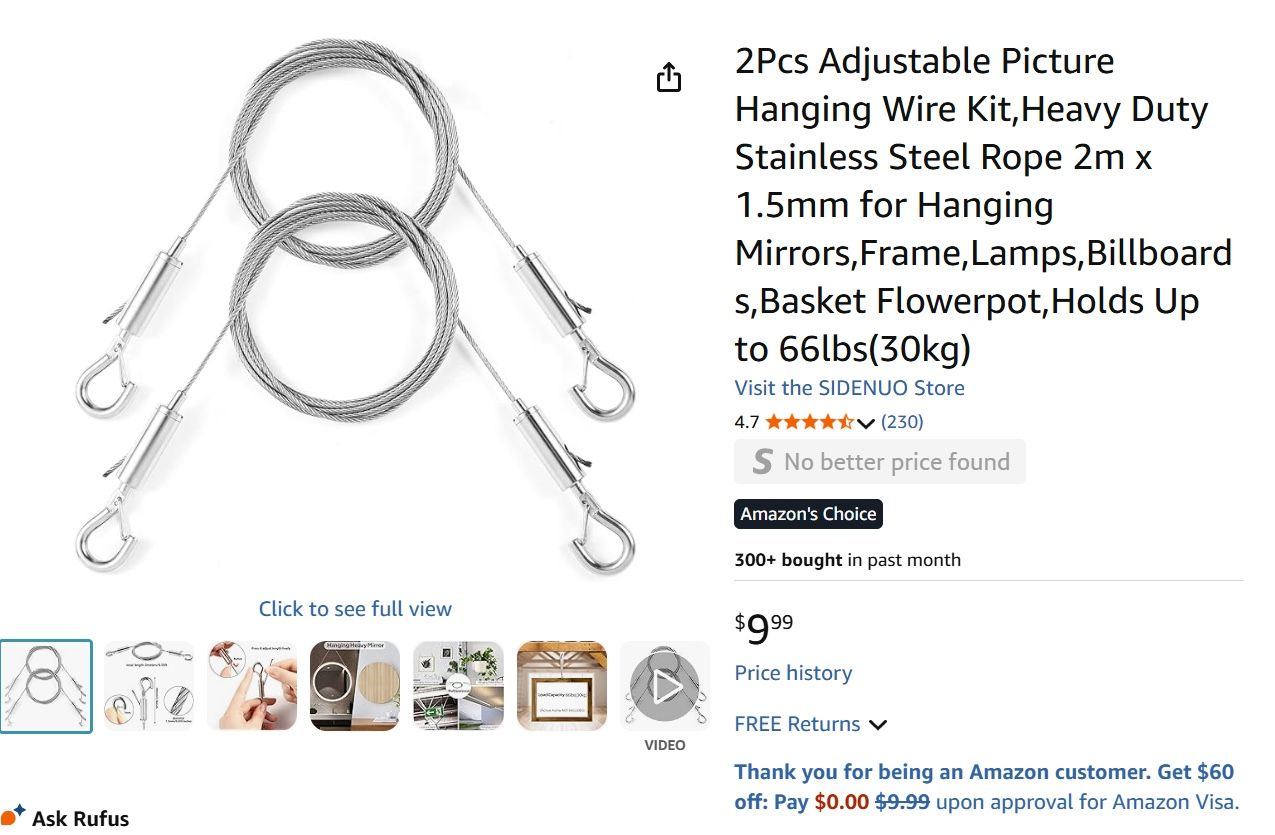The width and height of the screenshot is (1275, 835).
Task: View the 230 customer reviews
Action: [x=902, y=422]
